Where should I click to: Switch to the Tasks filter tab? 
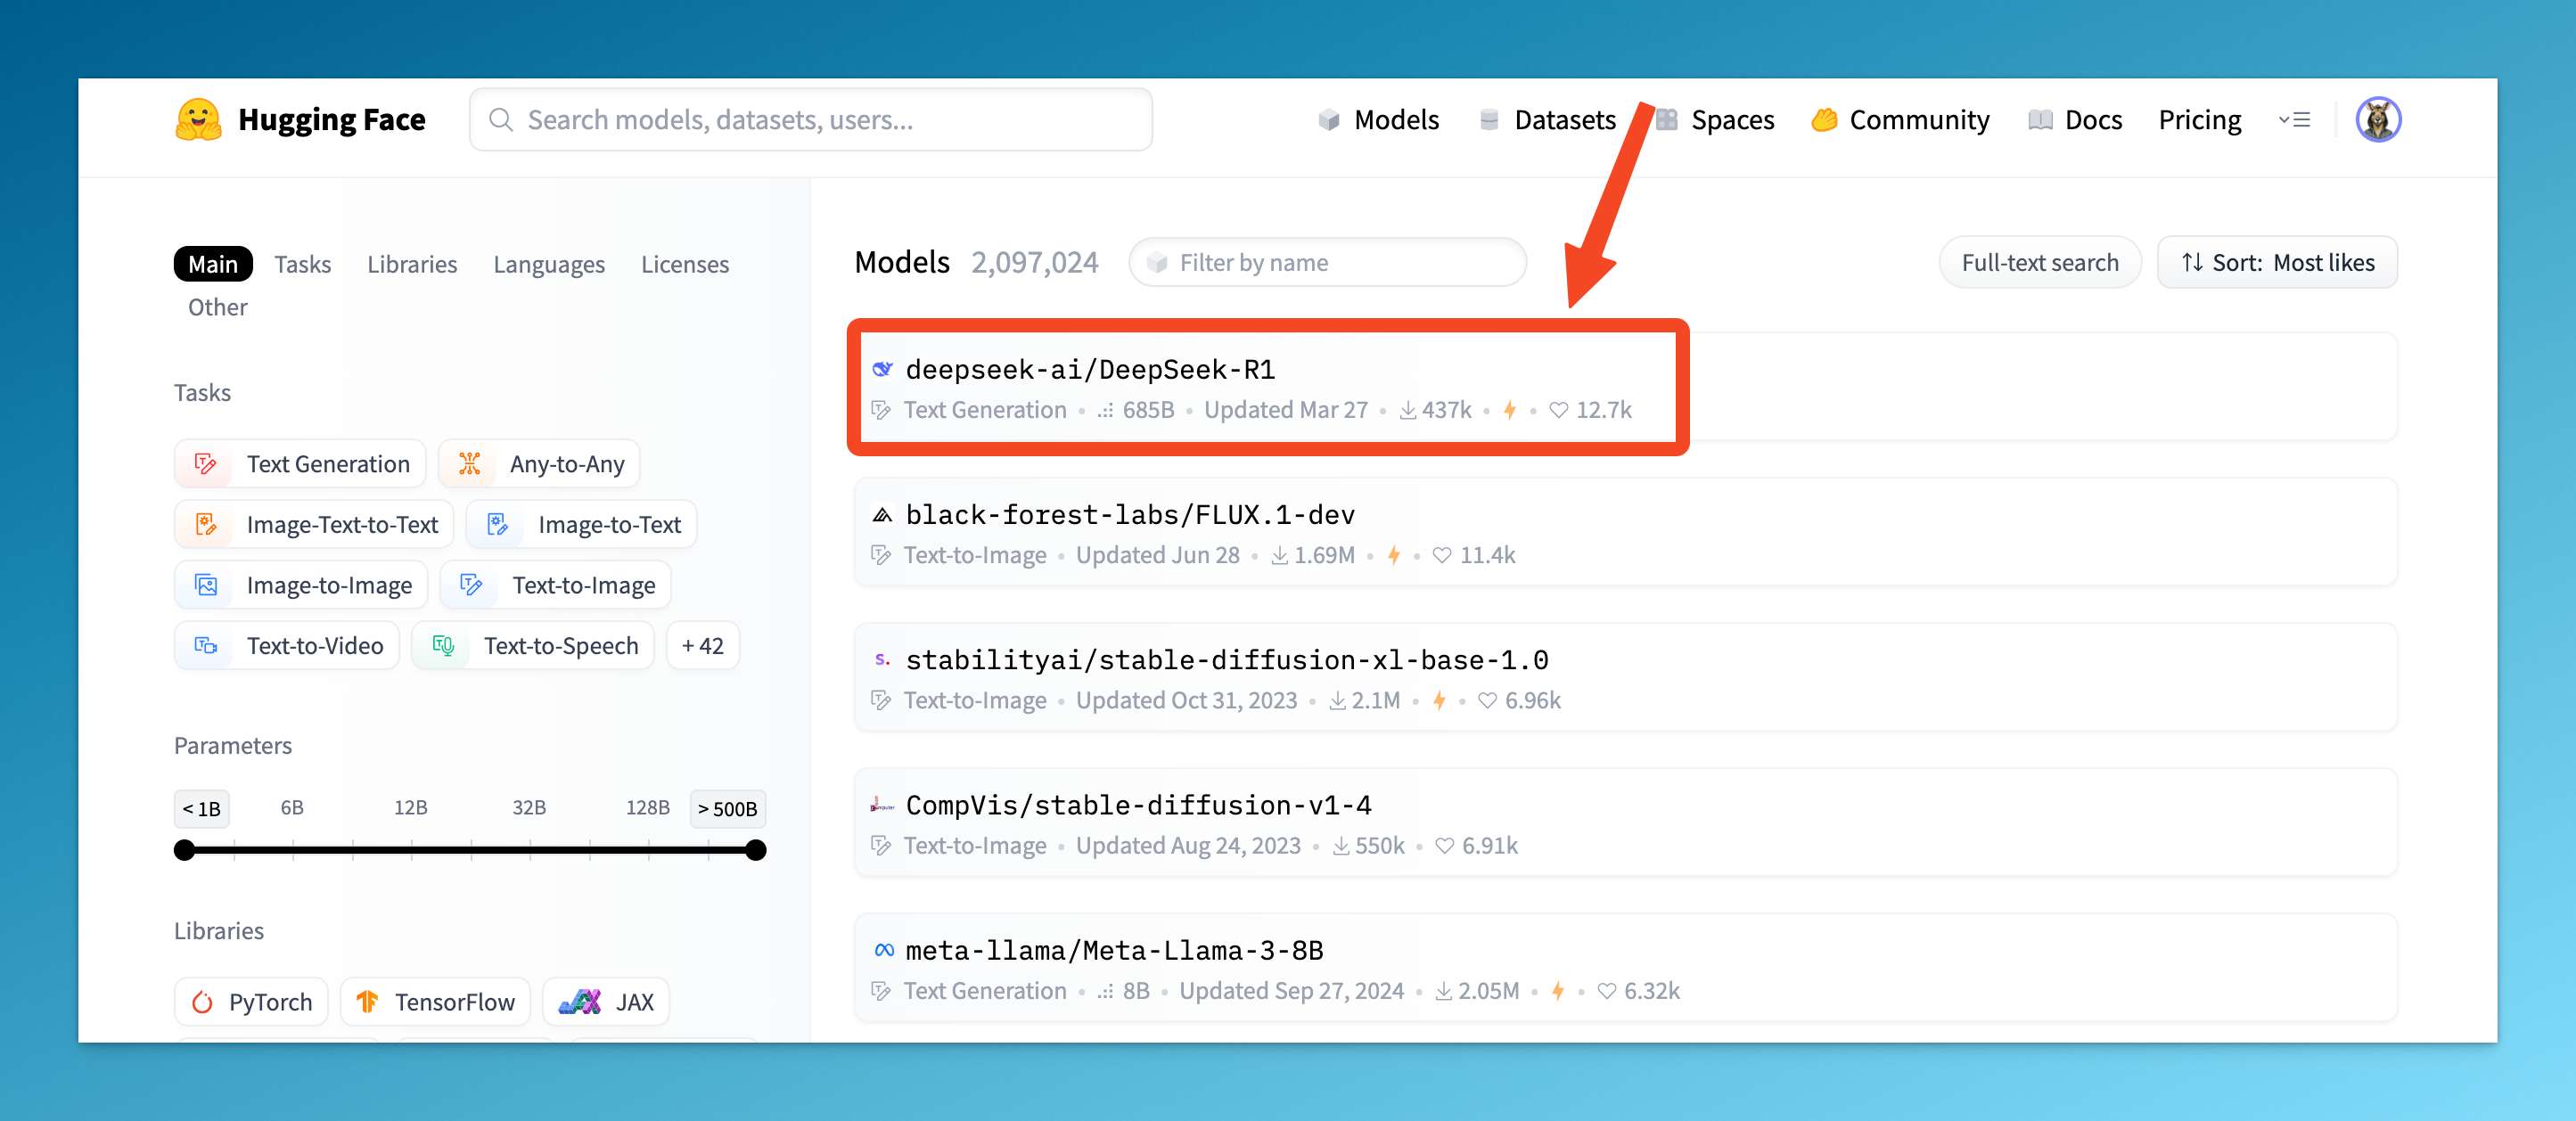coord(303,264)
